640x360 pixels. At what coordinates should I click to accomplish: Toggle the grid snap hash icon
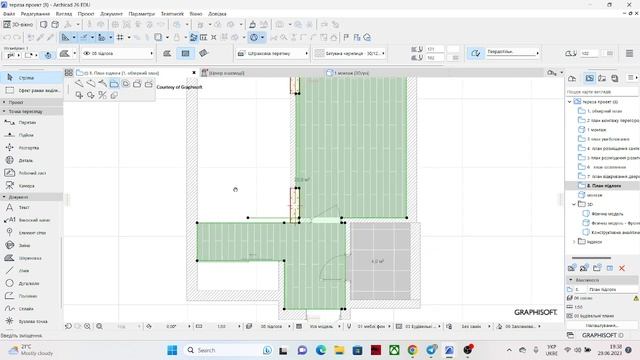tap(120, 38)
